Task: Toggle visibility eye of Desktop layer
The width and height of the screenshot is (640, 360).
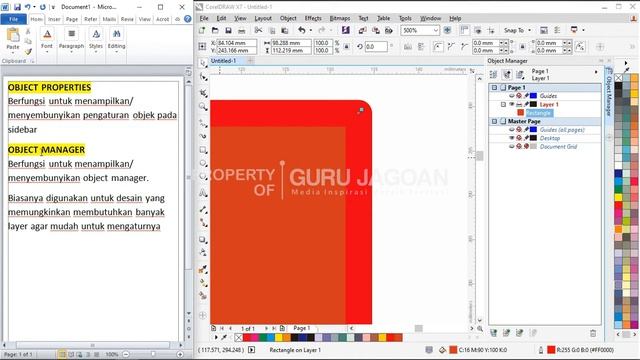Action: click(511, 138)
